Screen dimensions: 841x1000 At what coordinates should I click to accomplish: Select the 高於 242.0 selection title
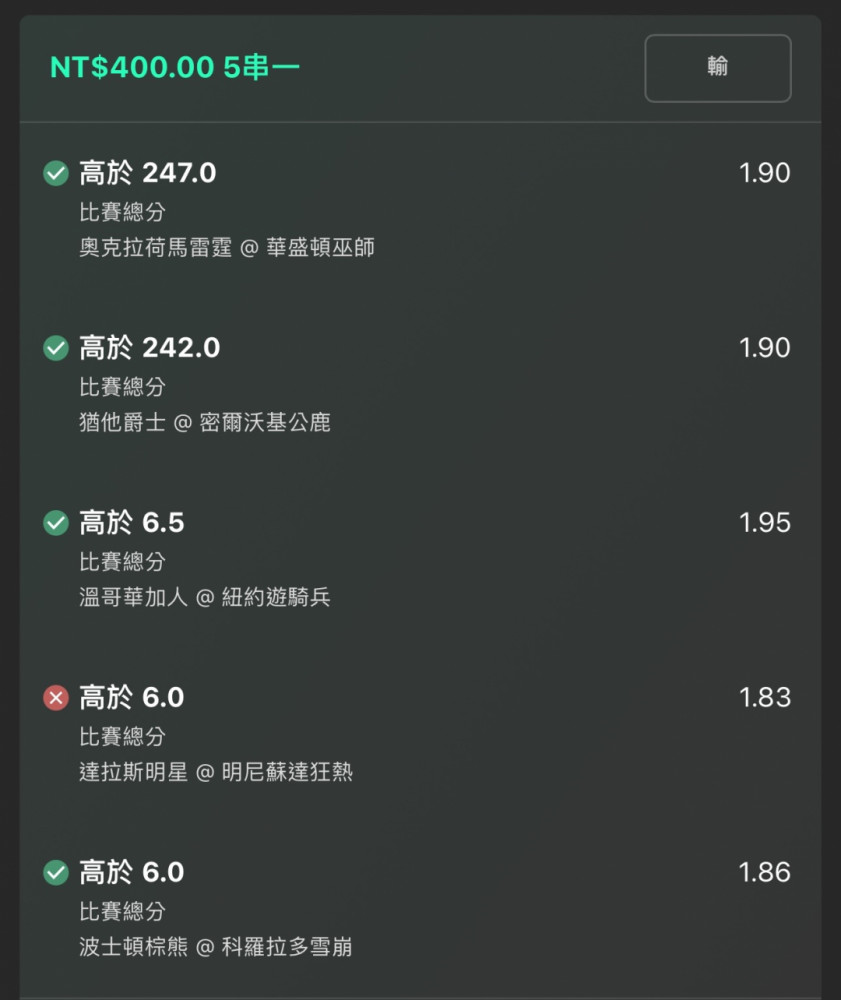point(150,348)
